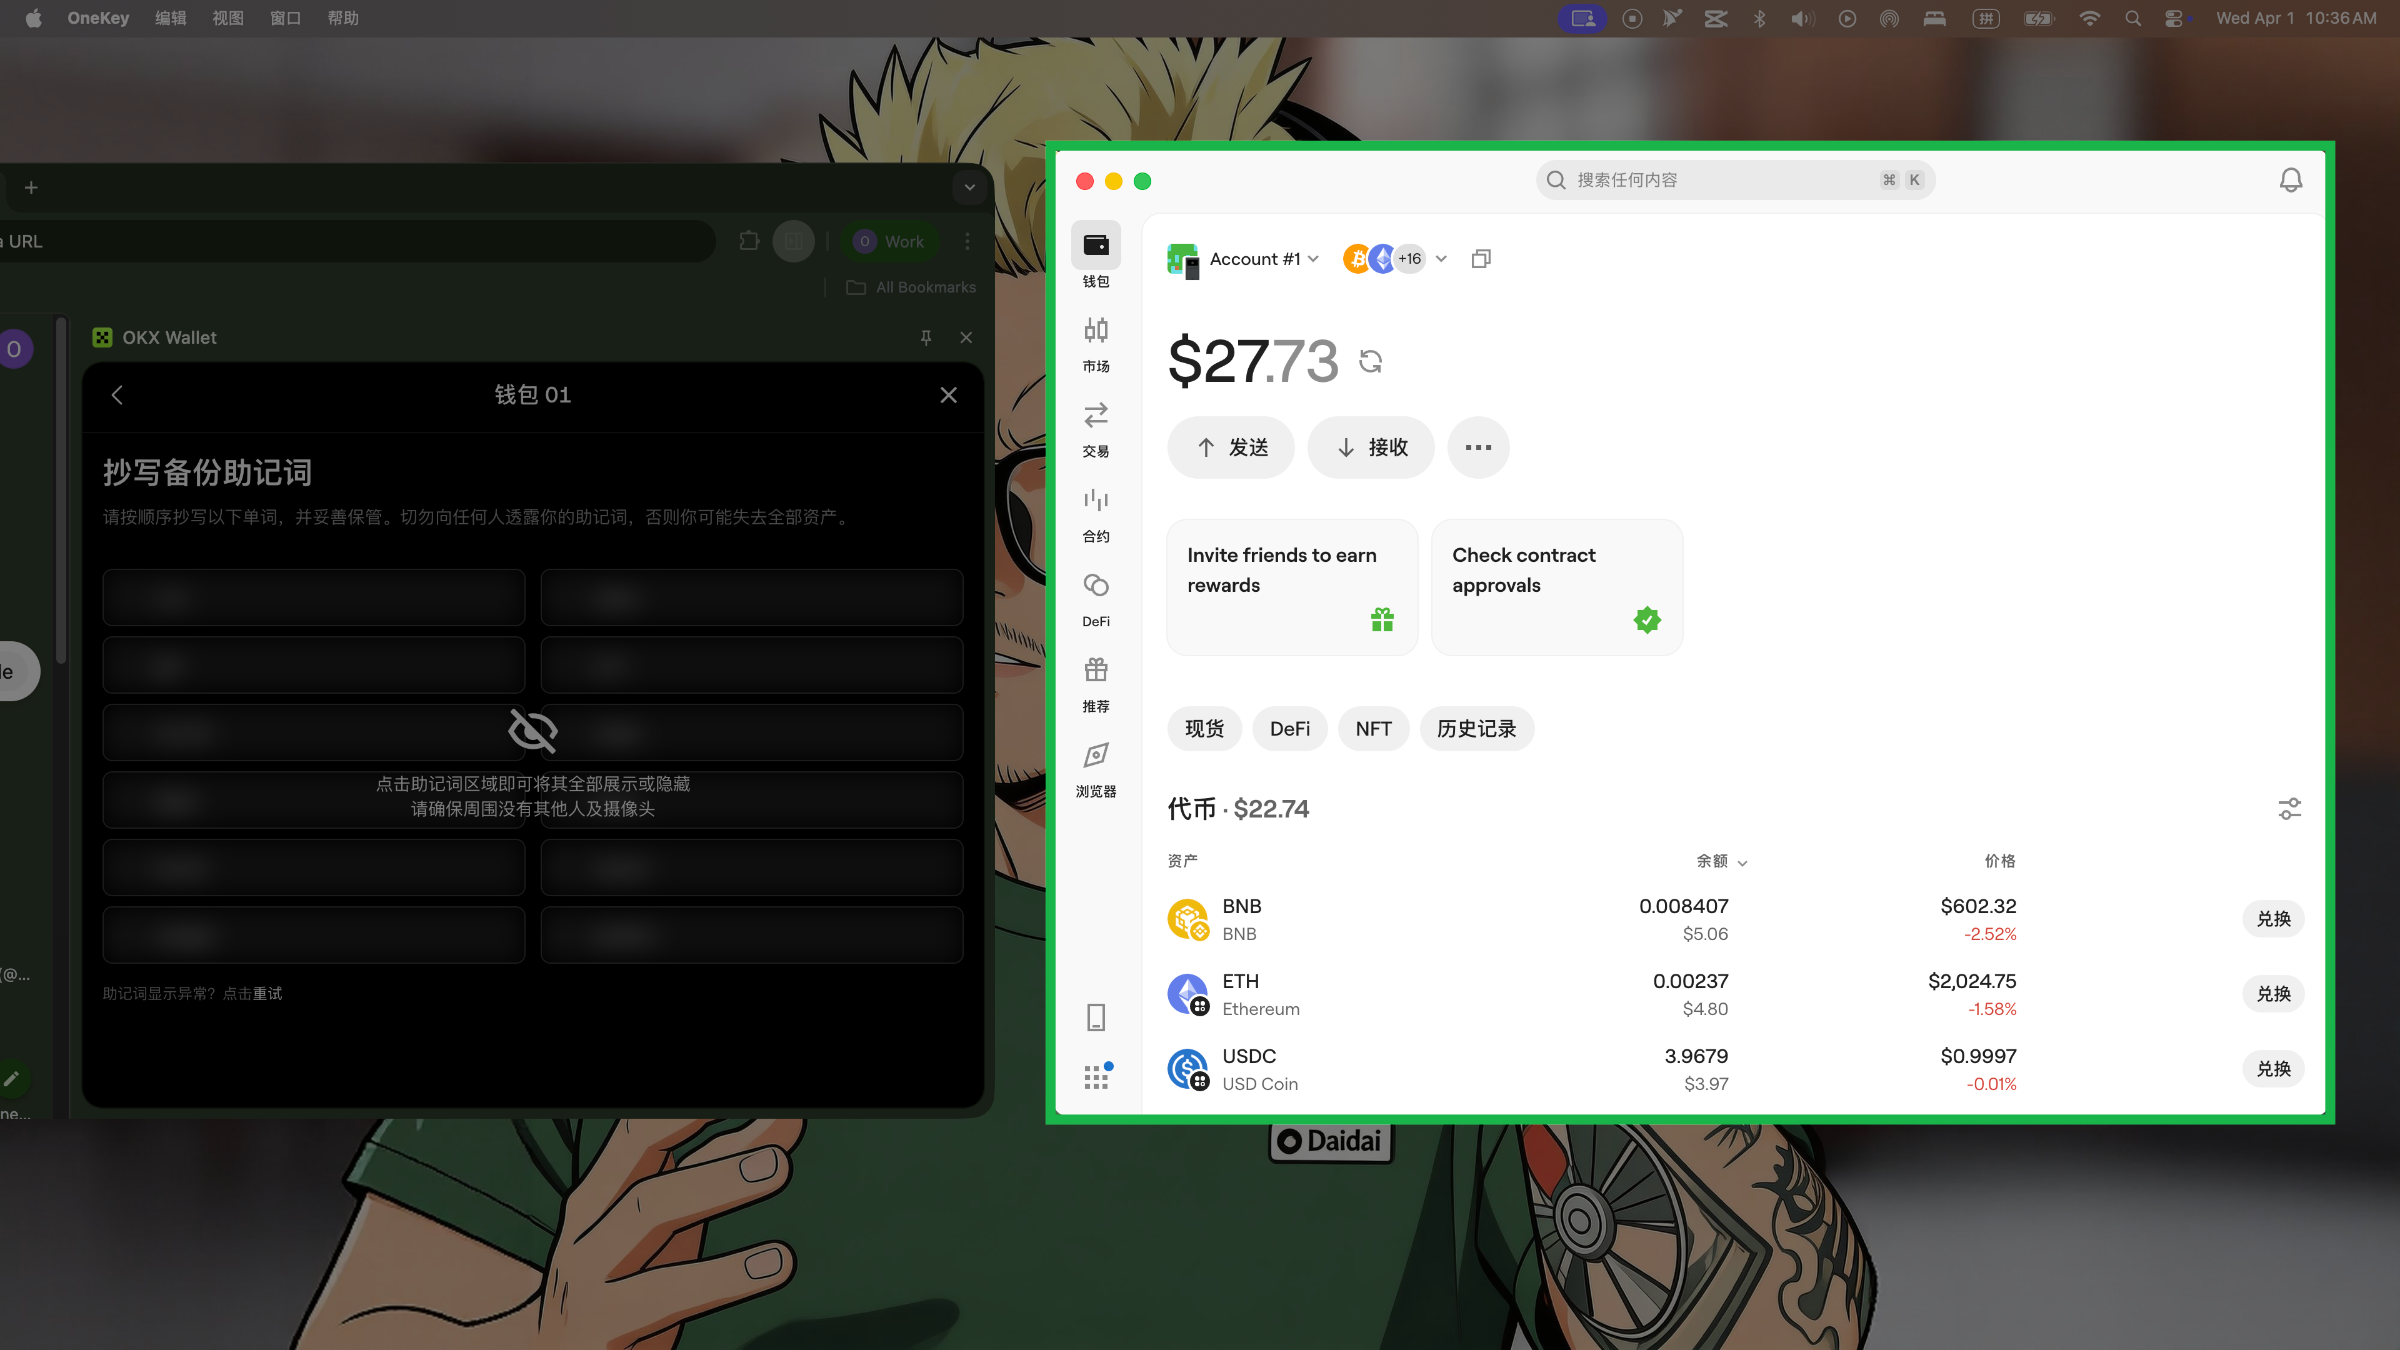2400x1350 pixels.
Task: Open the 视图 menu in menu bar
Action: [x=228, y=18]
